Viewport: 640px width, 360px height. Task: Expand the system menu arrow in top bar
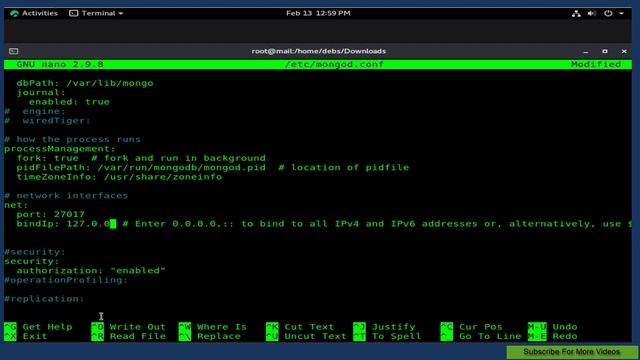[x=621, y=13]
